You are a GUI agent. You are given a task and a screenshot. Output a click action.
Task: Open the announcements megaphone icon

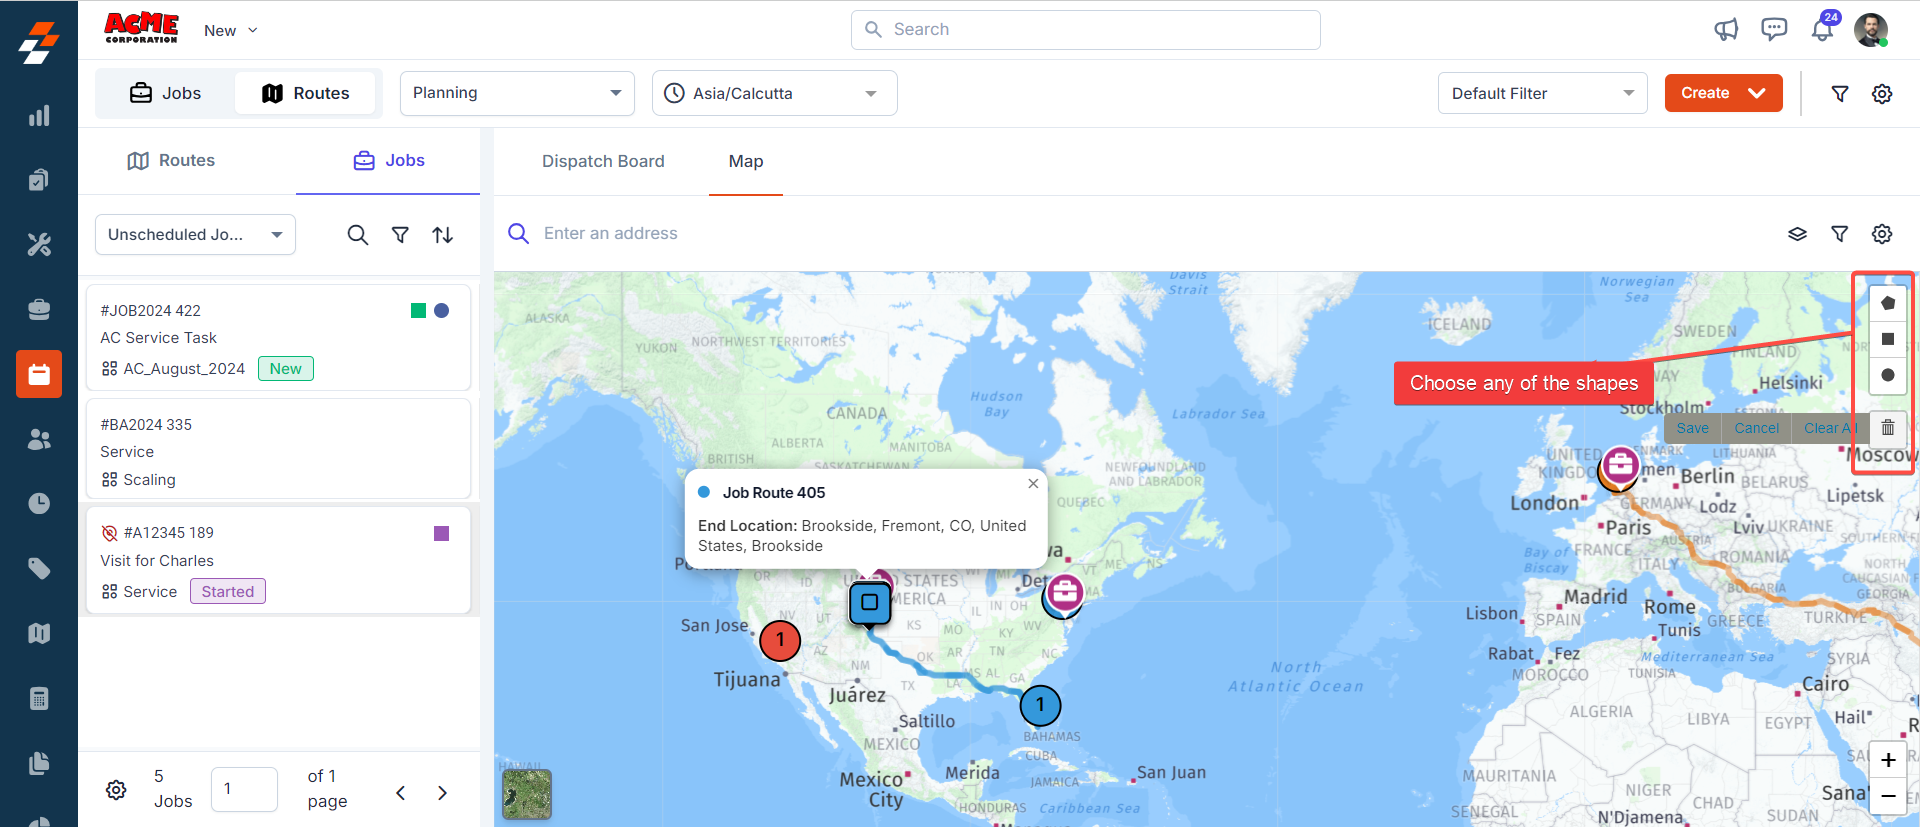(1726, 29)
